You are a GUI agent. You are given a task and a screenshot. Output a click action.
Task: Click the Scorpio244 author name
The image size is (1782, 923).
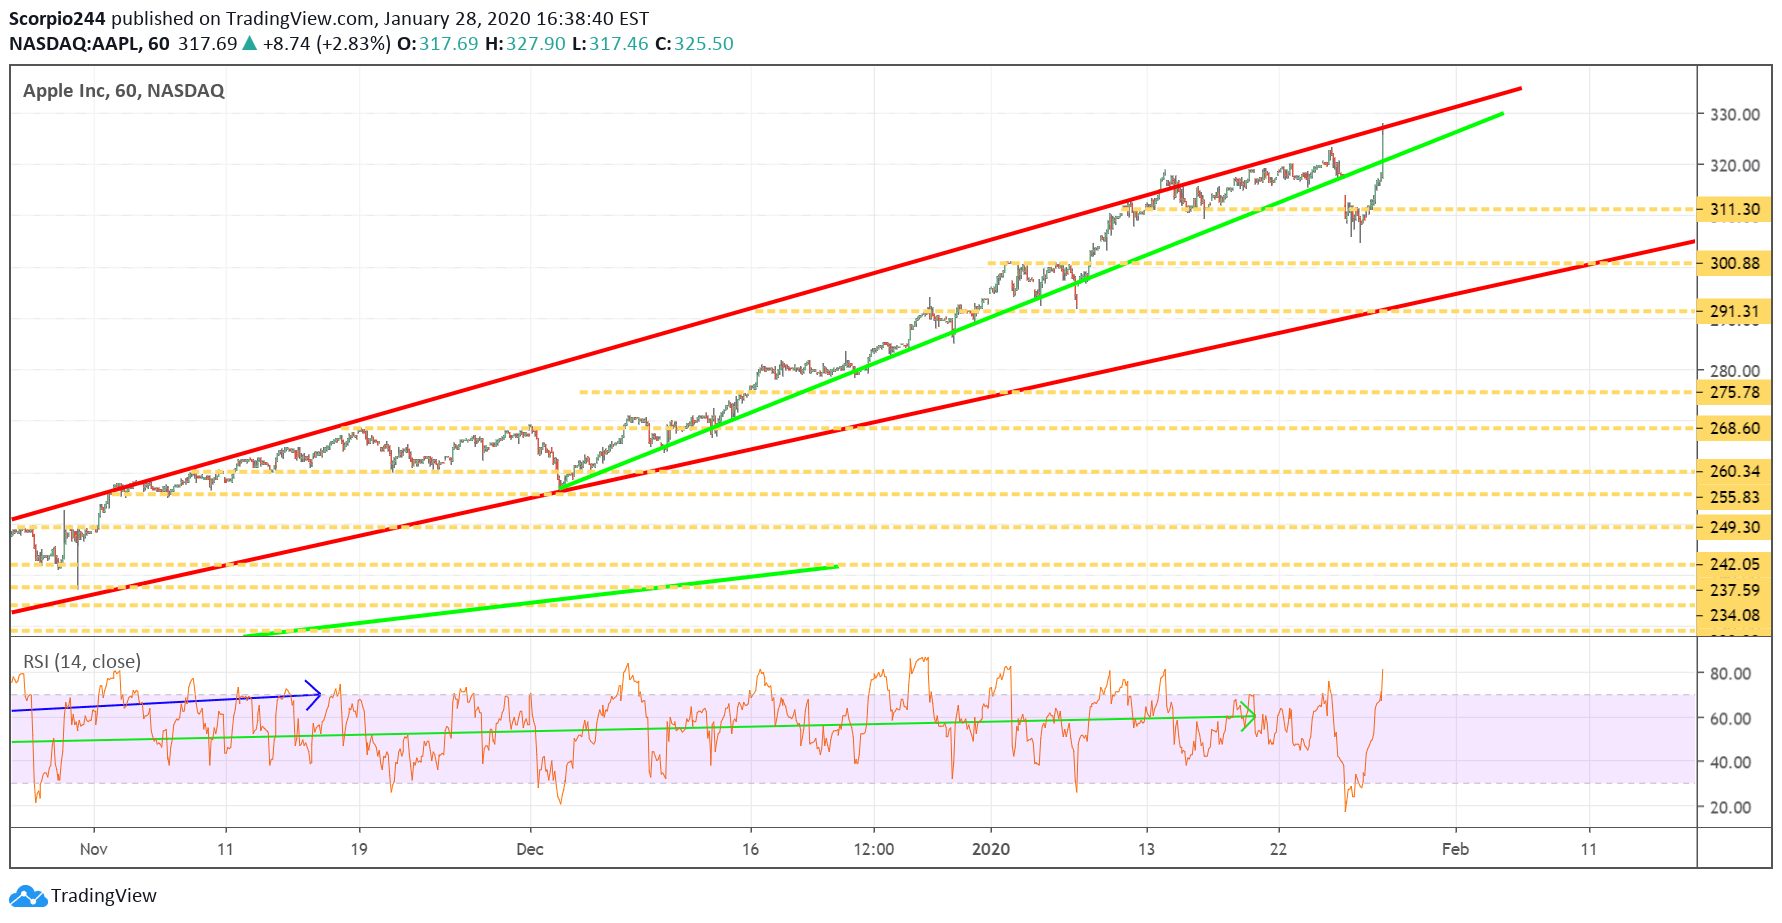57,19
